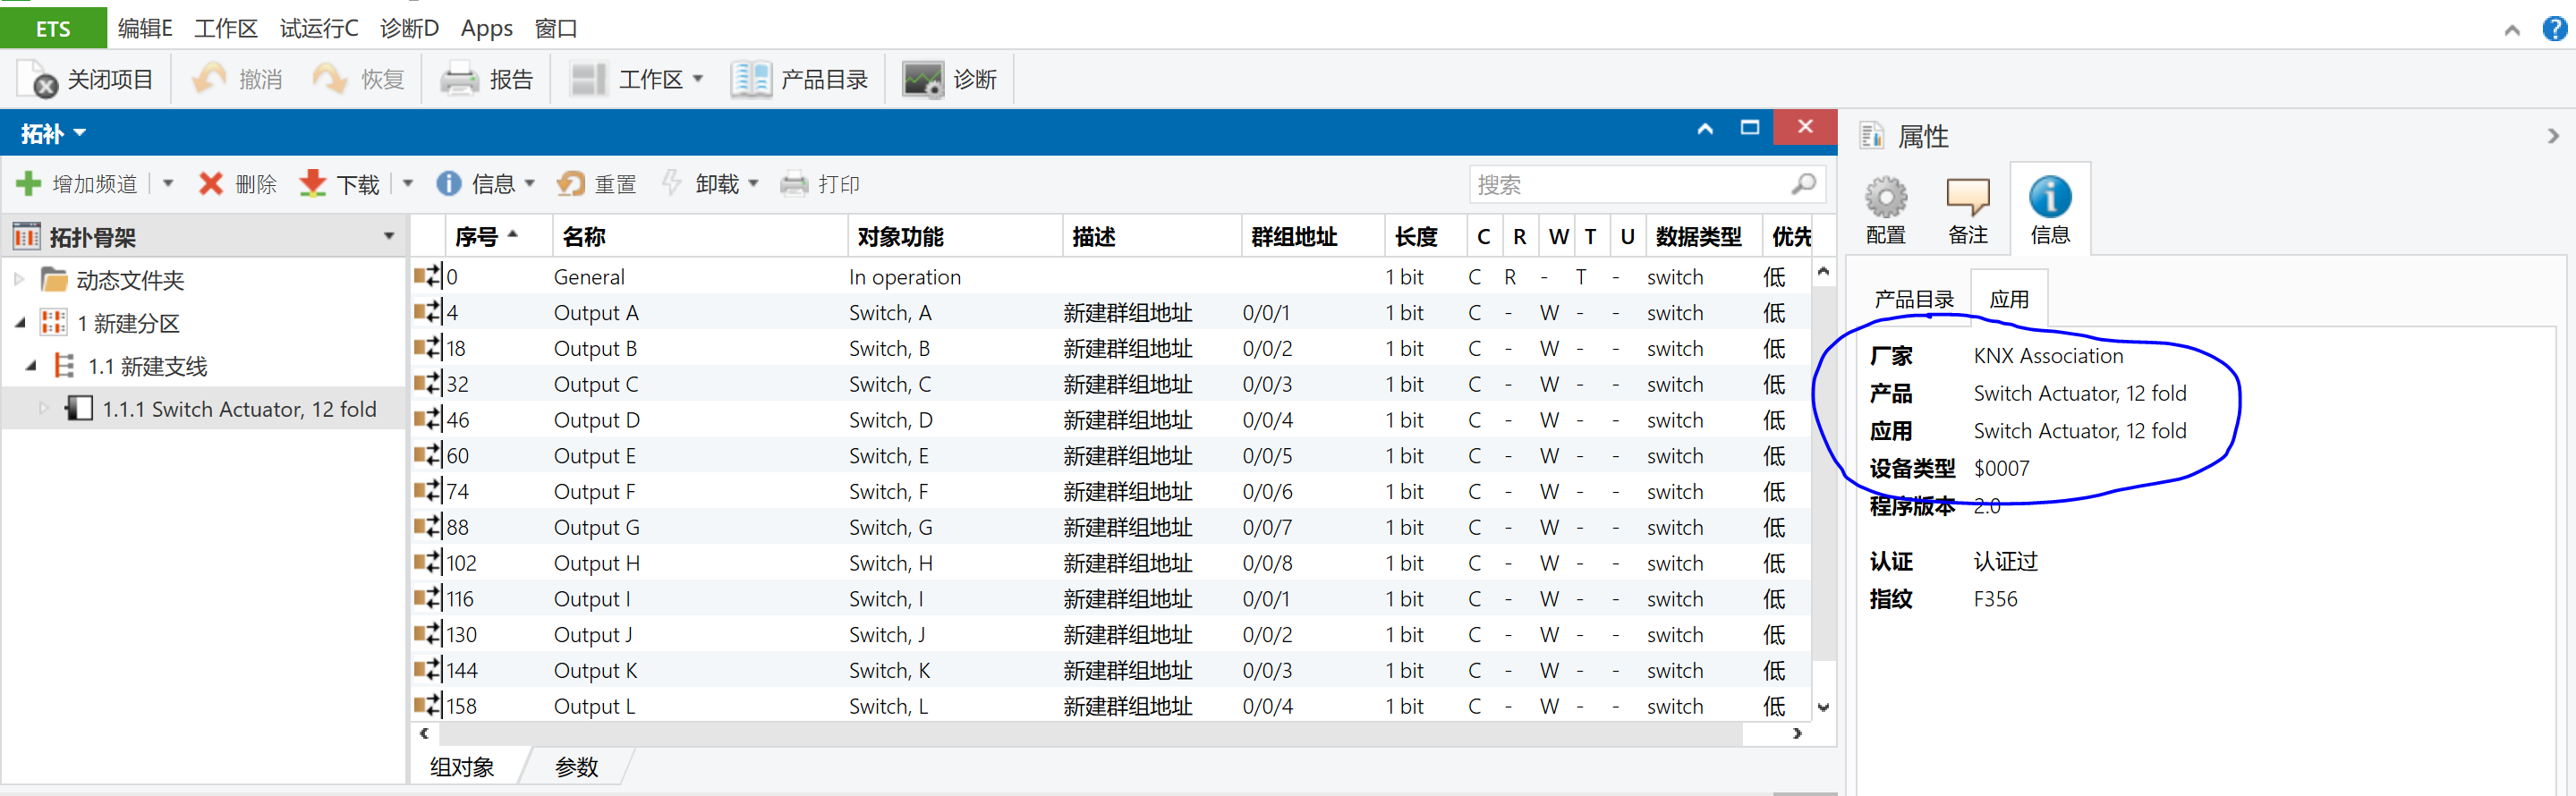Click the blue help question mark

2554,29
